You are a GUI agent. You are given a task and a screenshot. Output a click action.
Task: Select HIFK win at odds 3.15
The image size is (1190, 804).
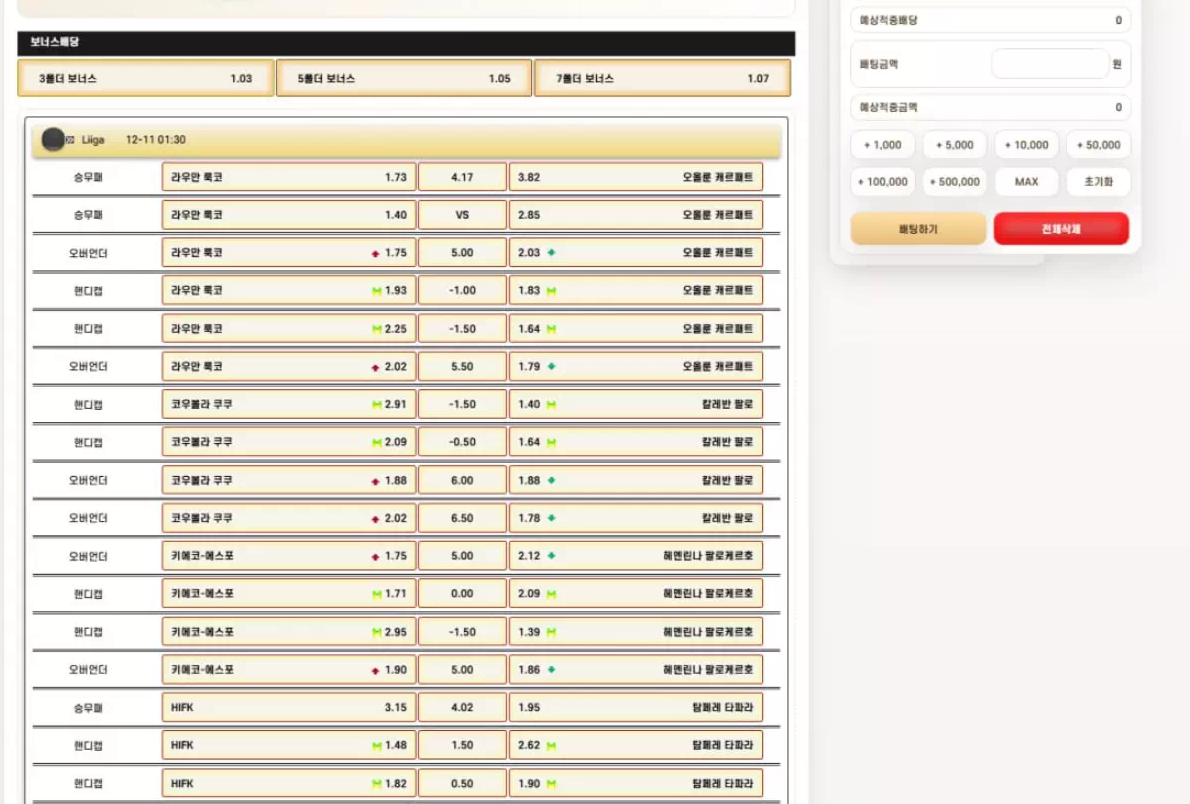[x=289, y=708]
